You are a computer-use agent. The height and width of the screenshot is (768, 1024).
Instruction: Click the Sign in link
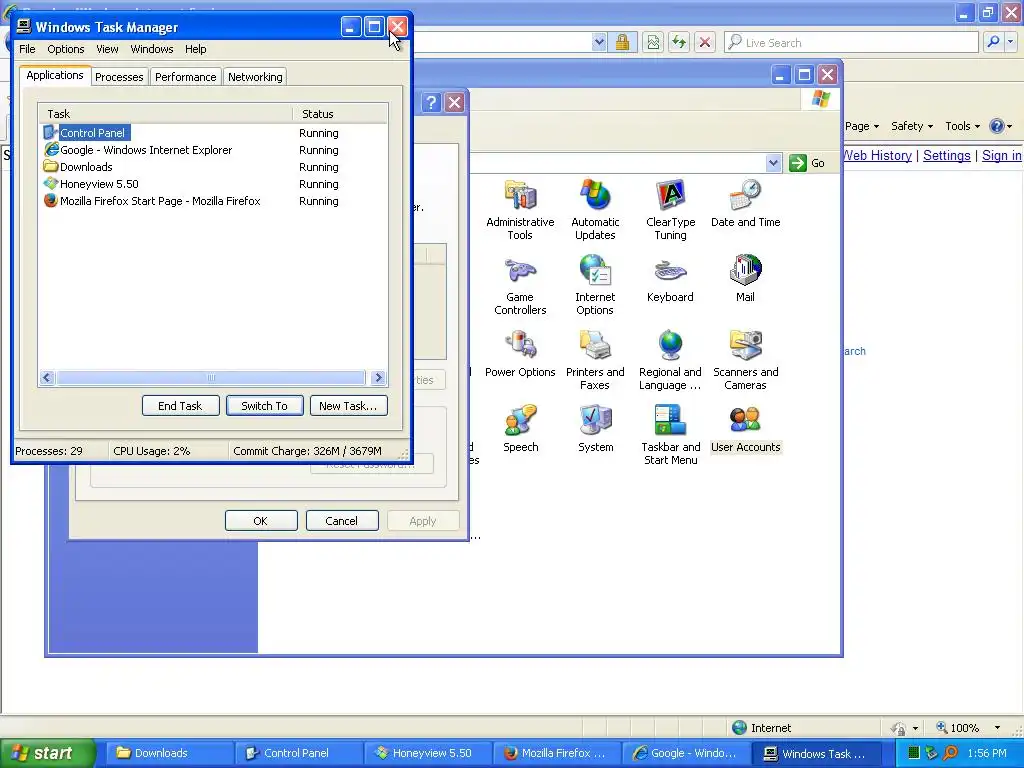pyautogui.click(x=1002, y=155)
